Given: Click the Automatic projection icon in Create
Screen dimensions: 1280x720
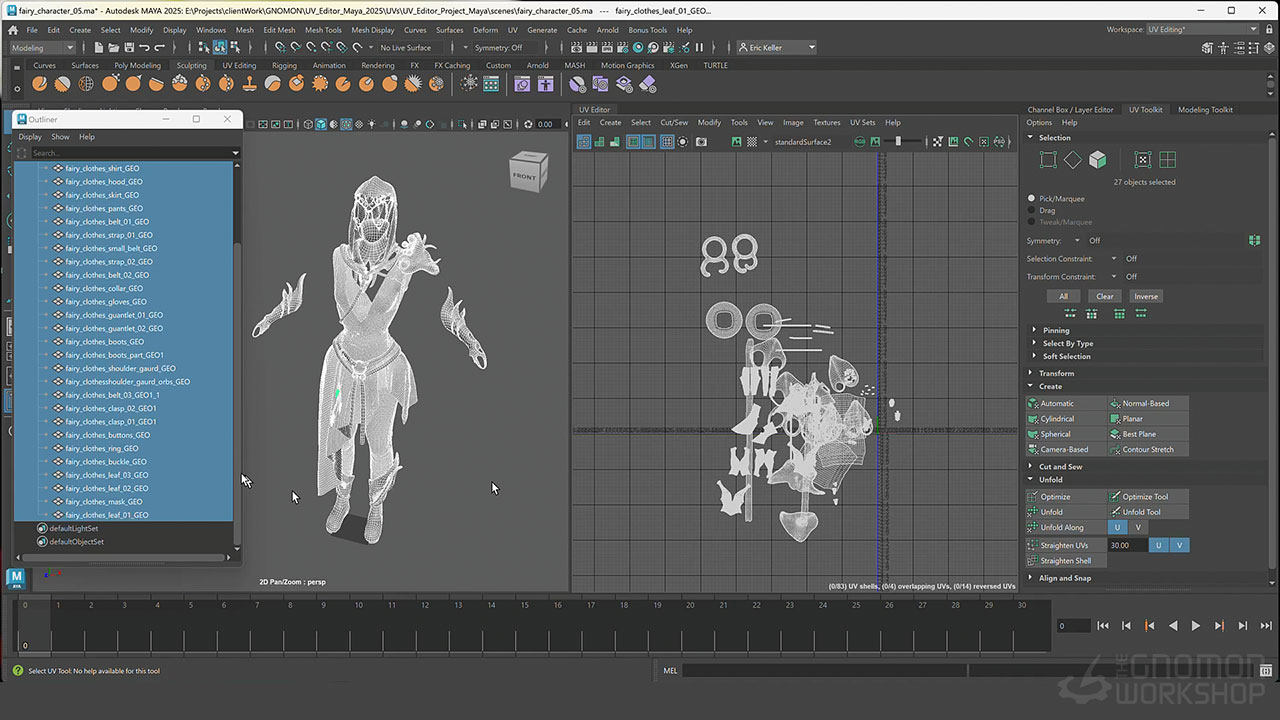Looking at the screenshot, I should click(x=1034, y=404).
